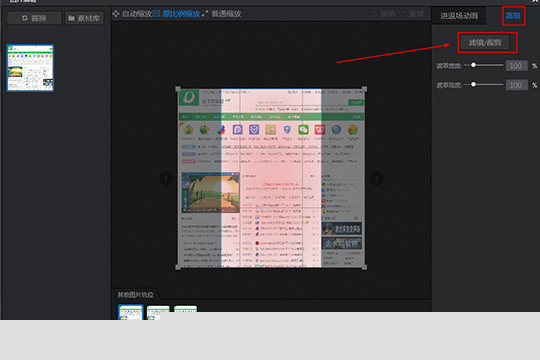Screen dimensions: 540x360
Task: Select the highlighted first track thumbnail at bottom
Action: pos(131,312)
